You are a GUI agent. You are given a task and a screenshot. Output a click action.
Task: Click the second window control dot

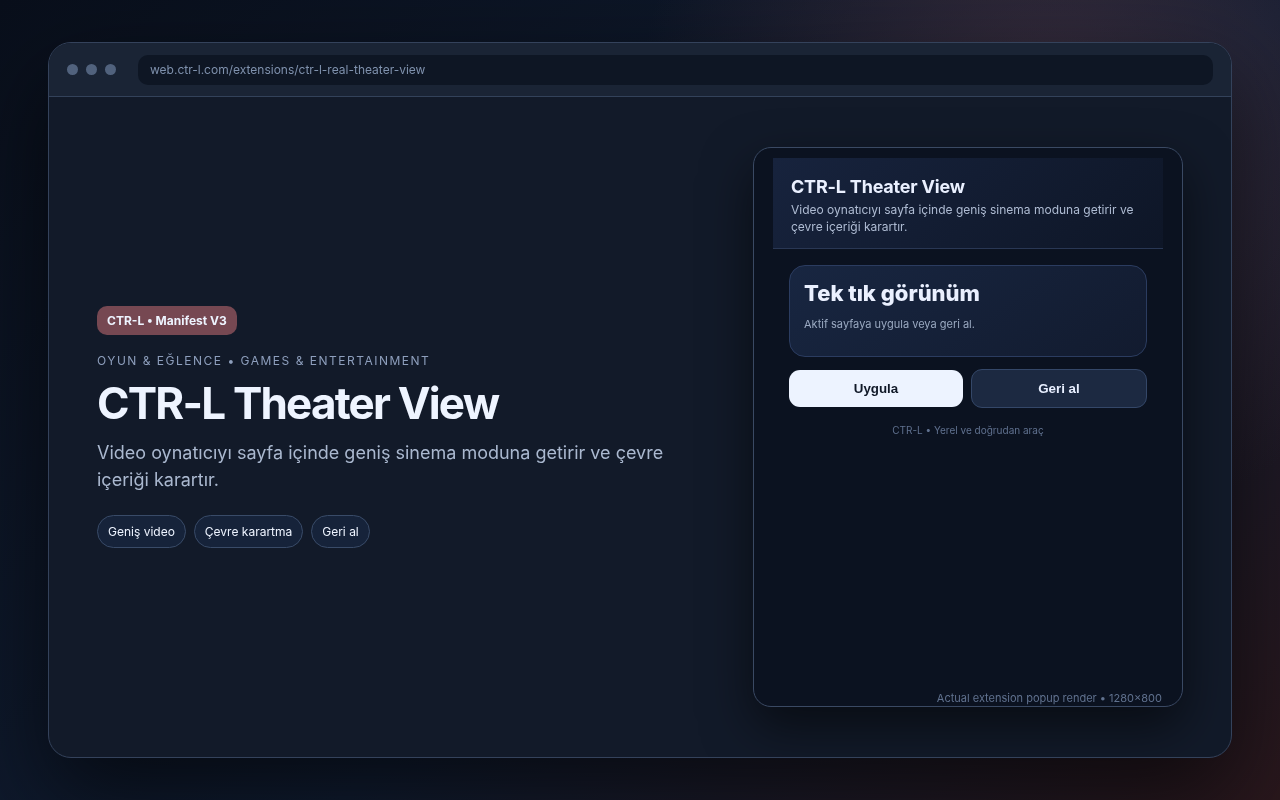(91, 70)
